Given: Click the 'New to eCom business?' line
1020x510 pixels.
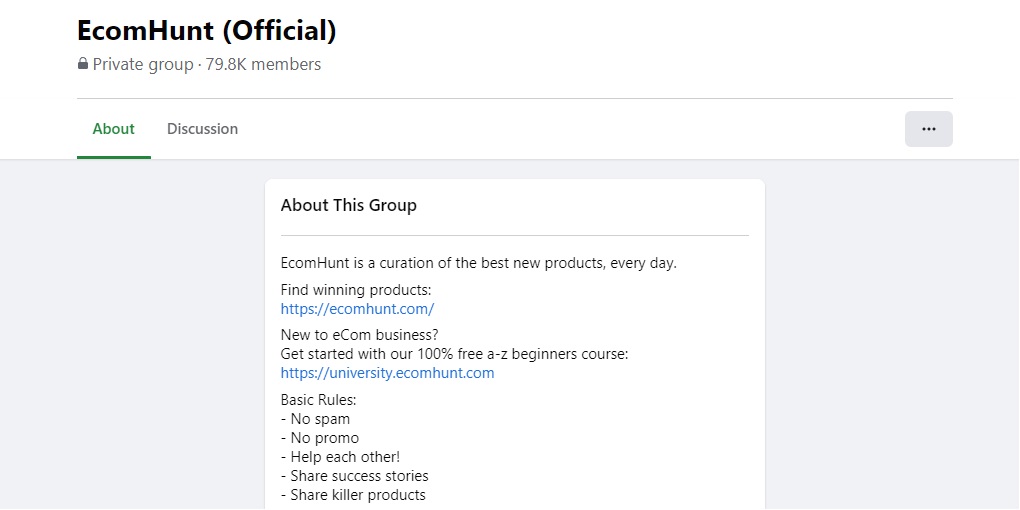Looking at the screenshot, I should 359,335.
